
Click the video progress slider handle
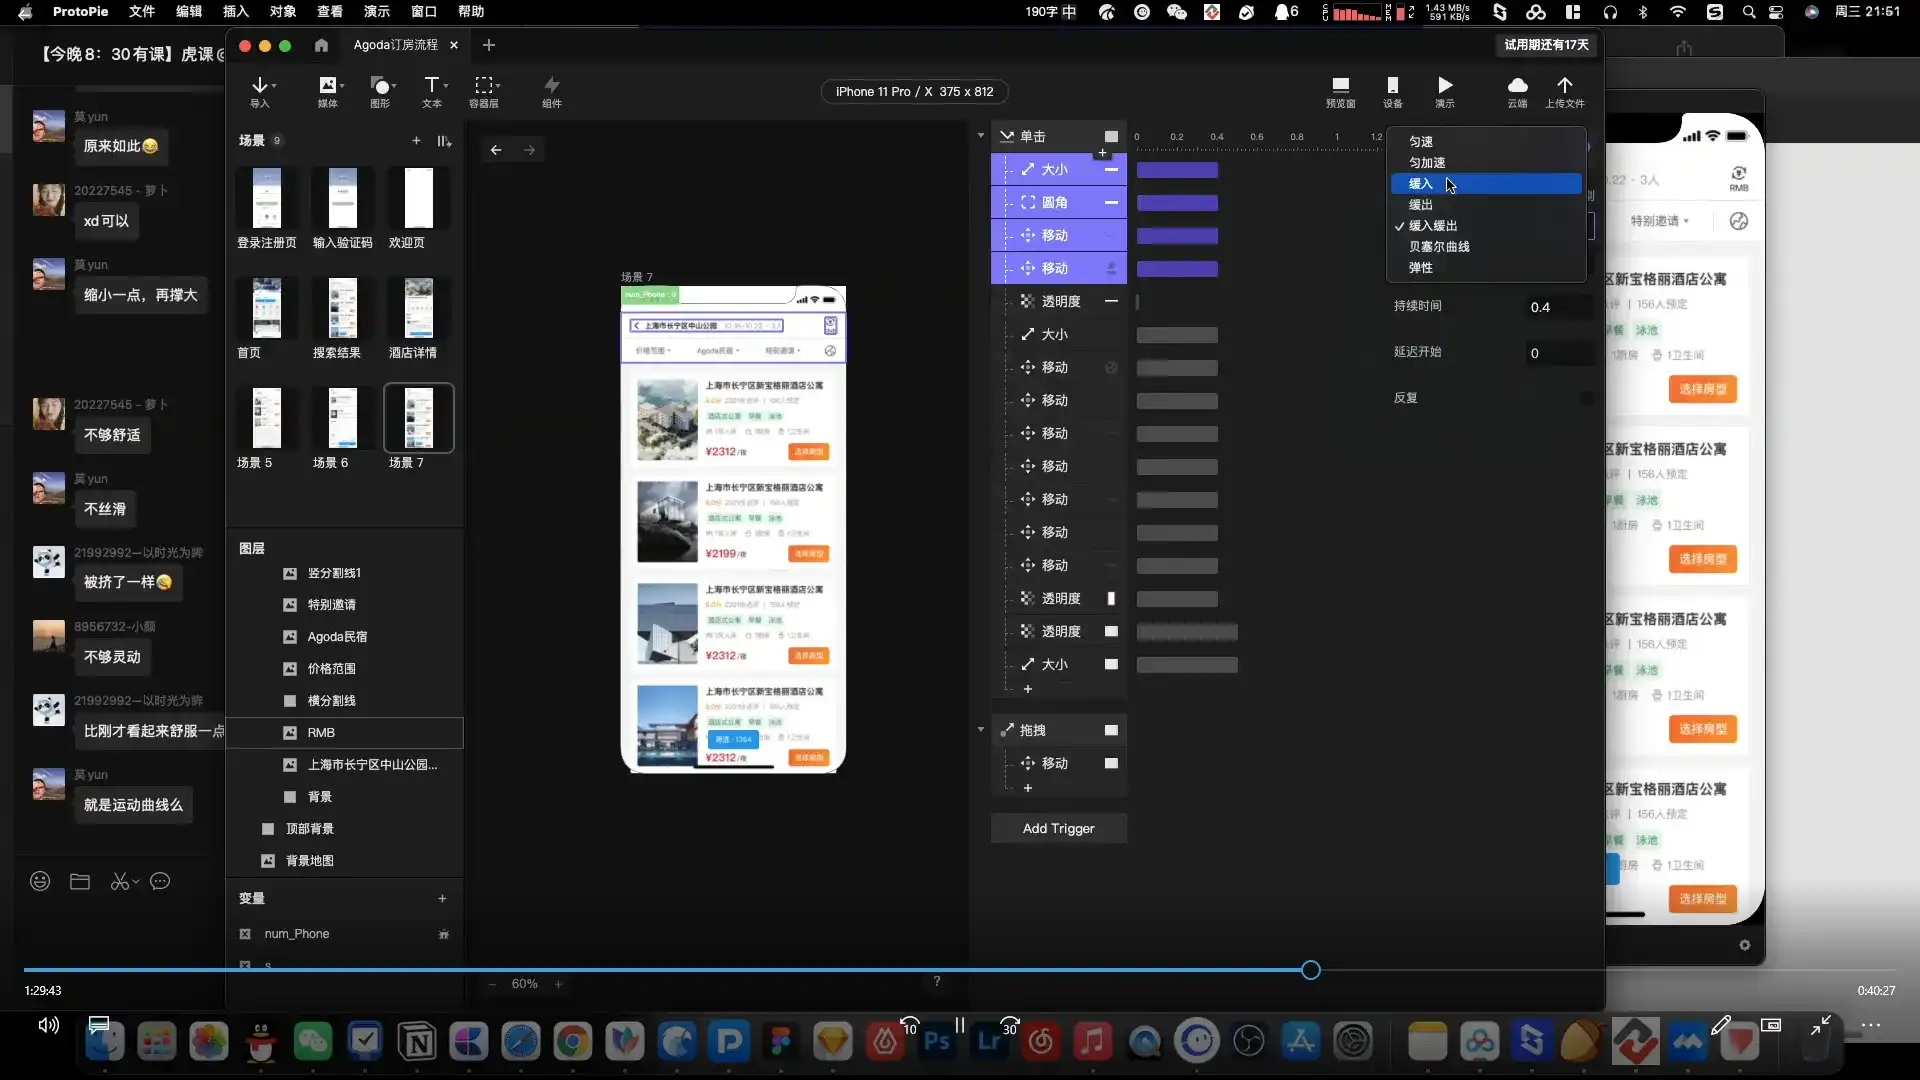tap(1311, 970)
